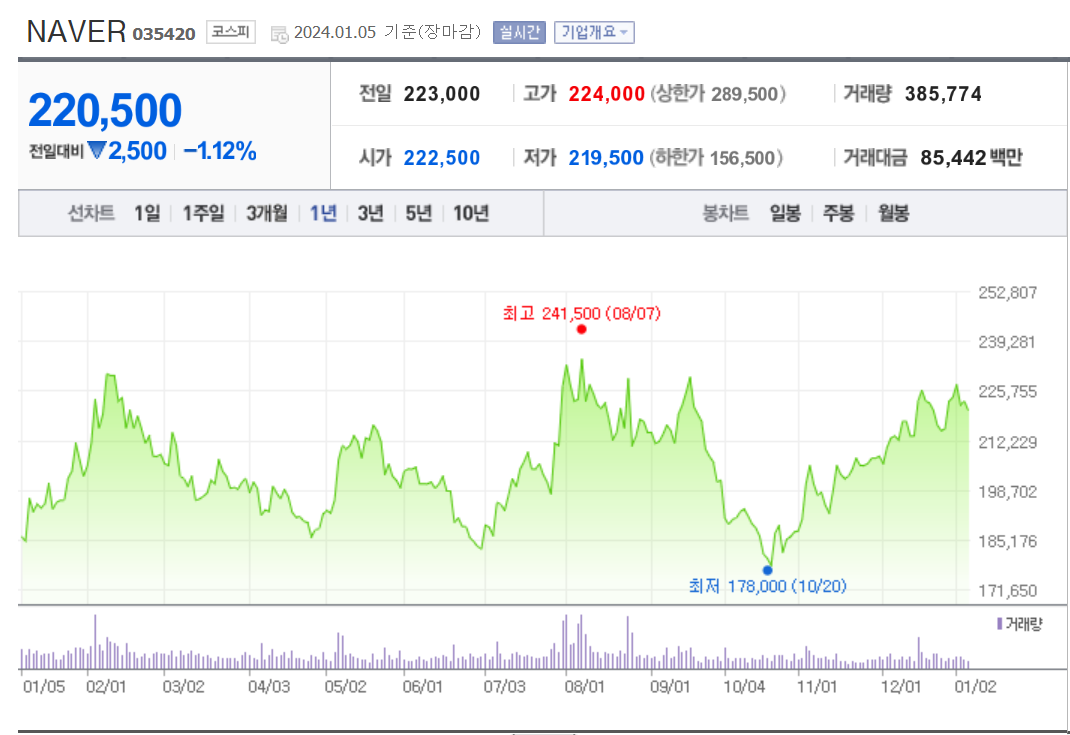Click the 03/02 x-axis date
The height and width of the screenshot is (735, 1070).
184,687
